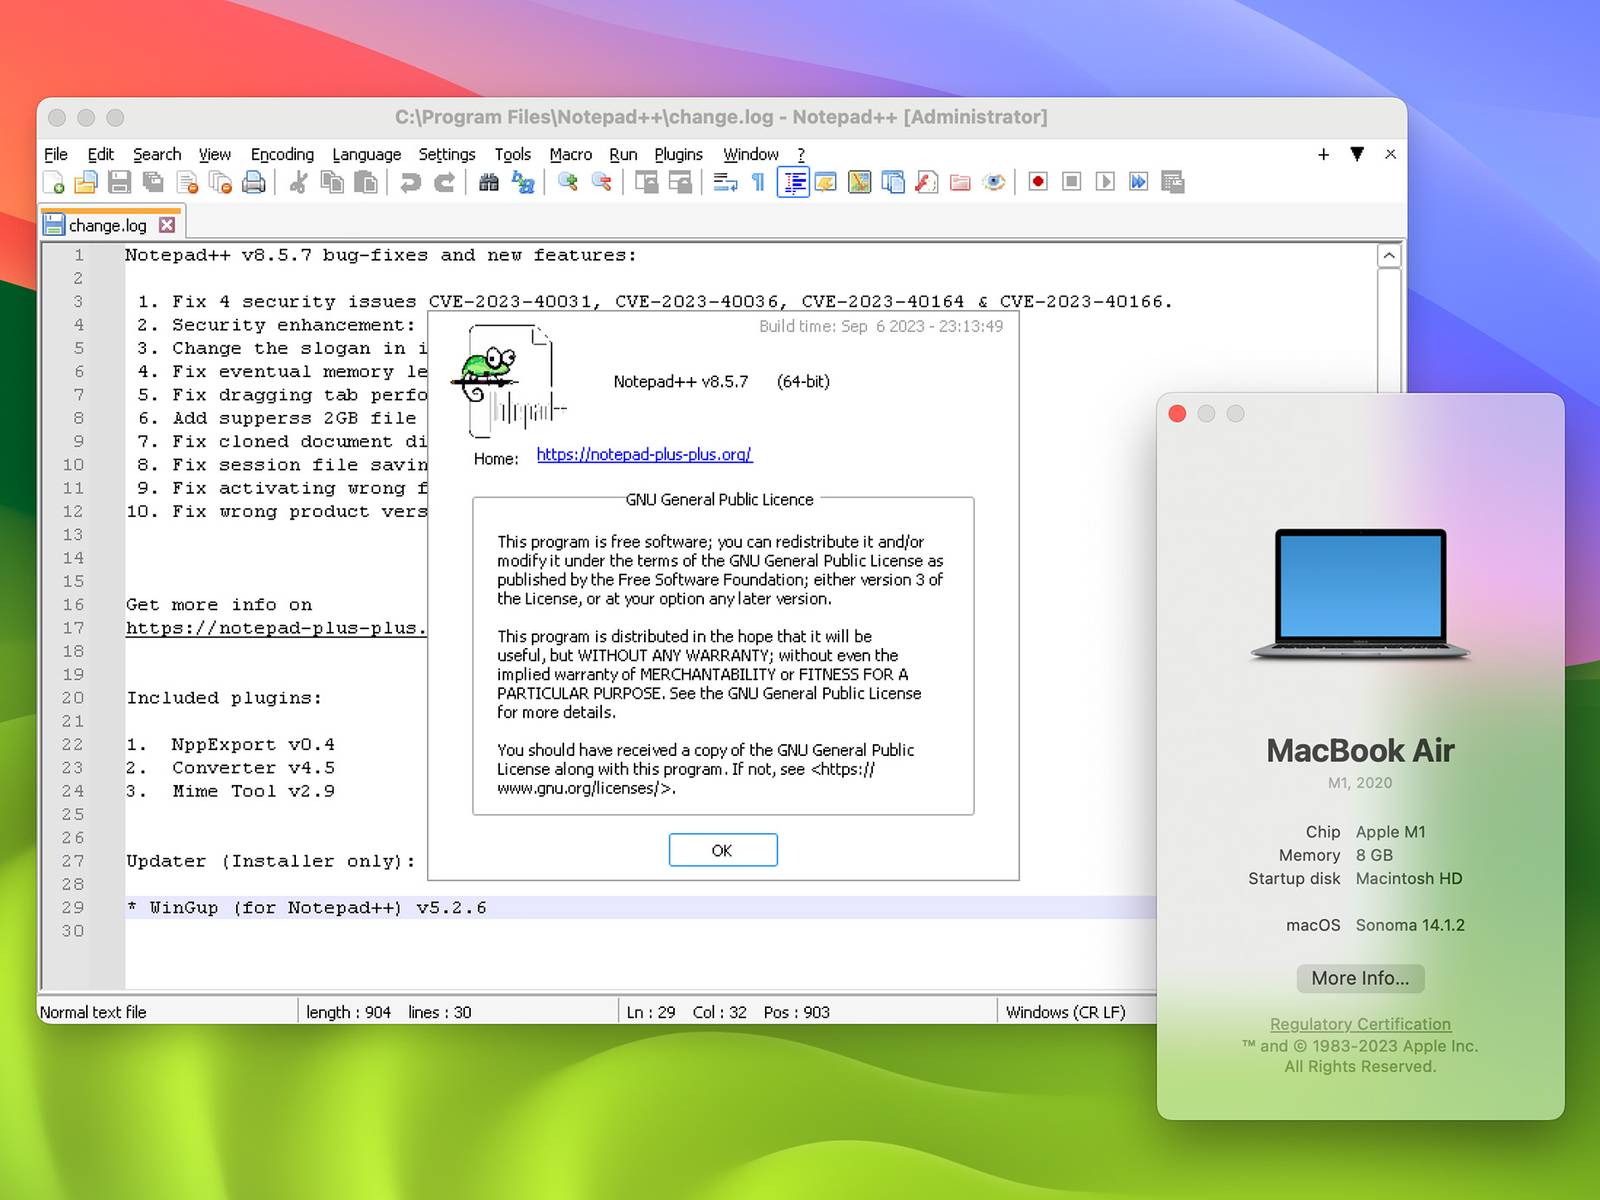
Task: Open the notepad-plus-plus.org home link
Action: 644,455
